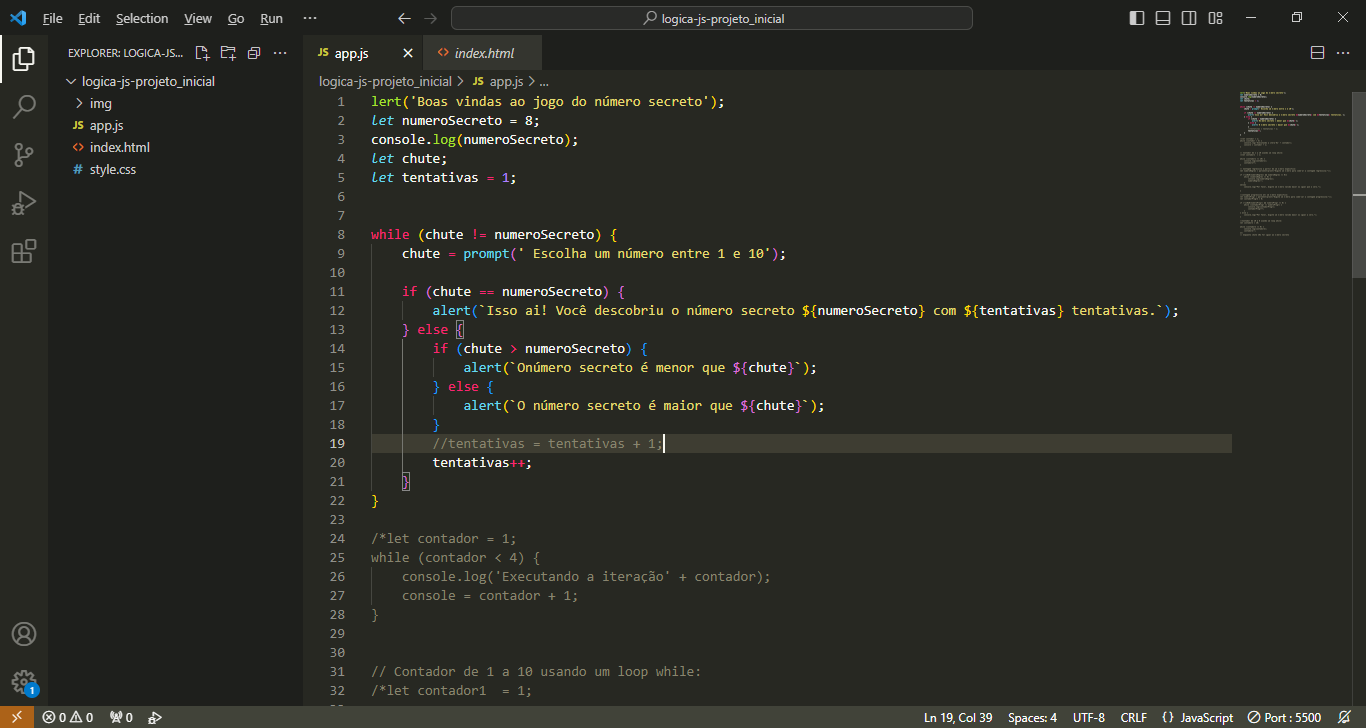Open the Search view in activity bar
Screen dimensions: 1366x728
tap(24, 107)
